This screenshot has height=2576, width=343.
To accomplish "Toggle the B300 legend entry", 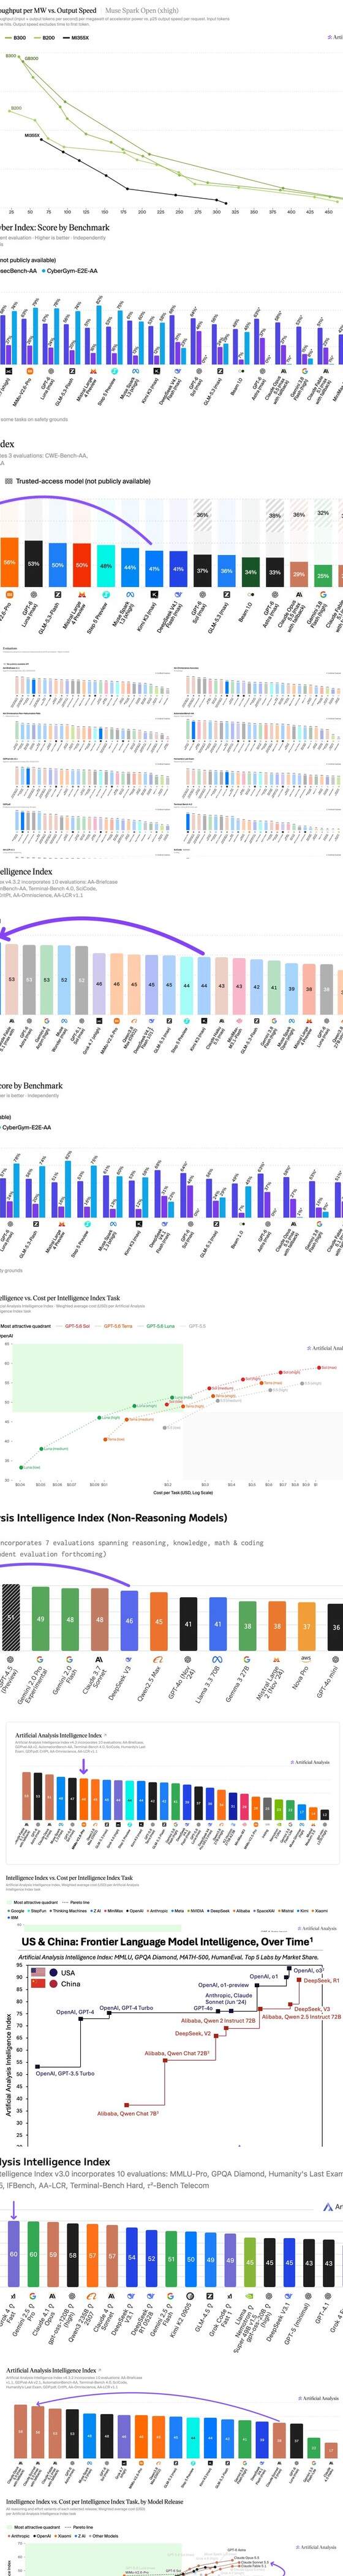I will click(x=15, y=37).
